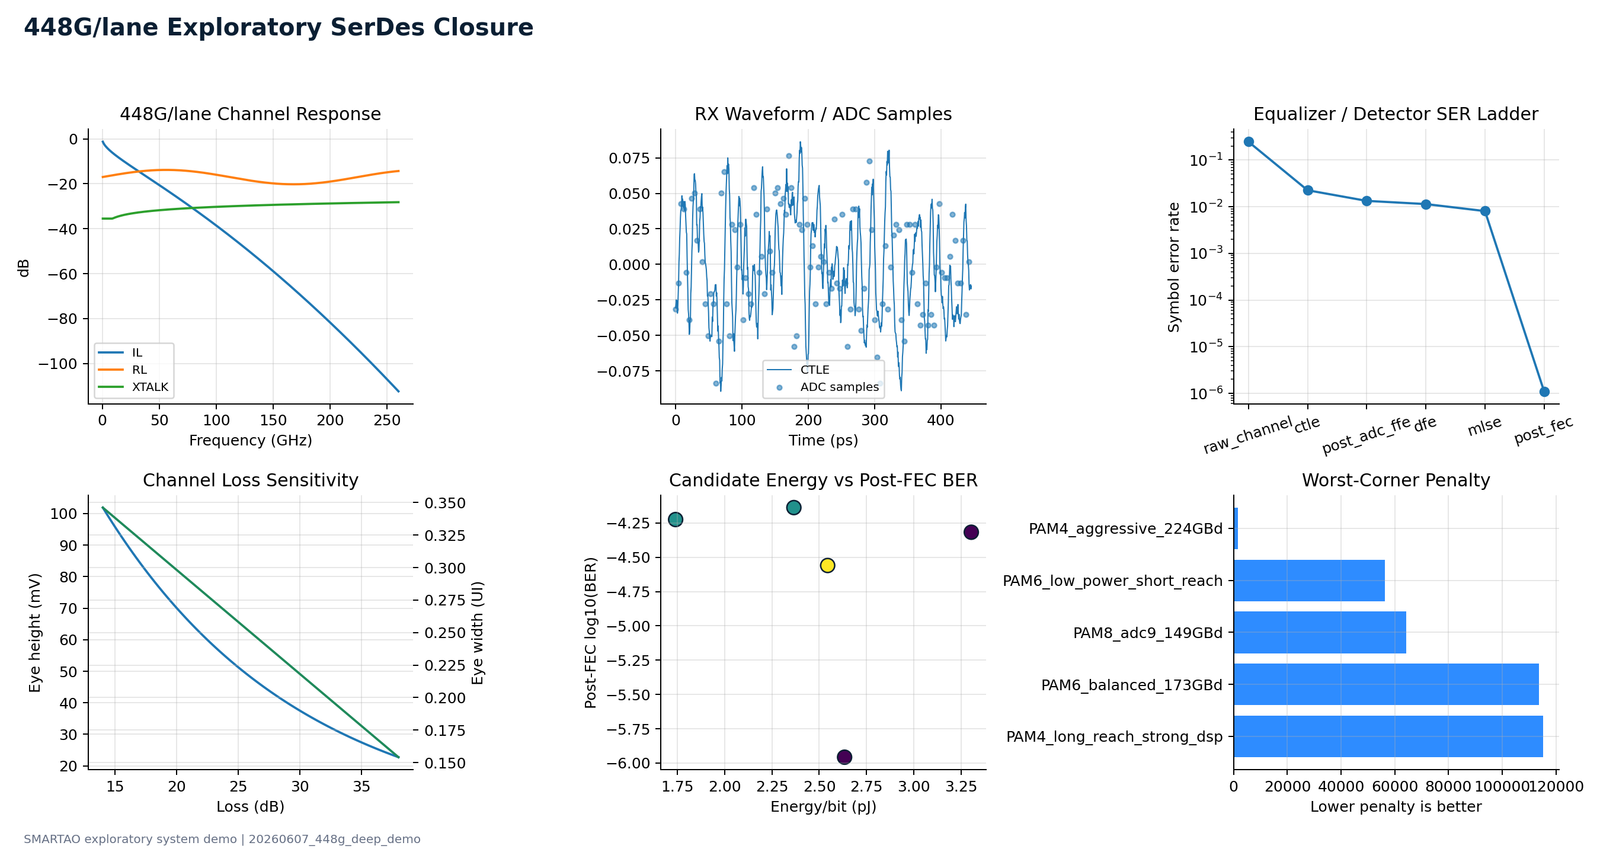Click the PAM8_adc9_149GBd bar
Screen dimensions: 1600x853
(1320, 633)
